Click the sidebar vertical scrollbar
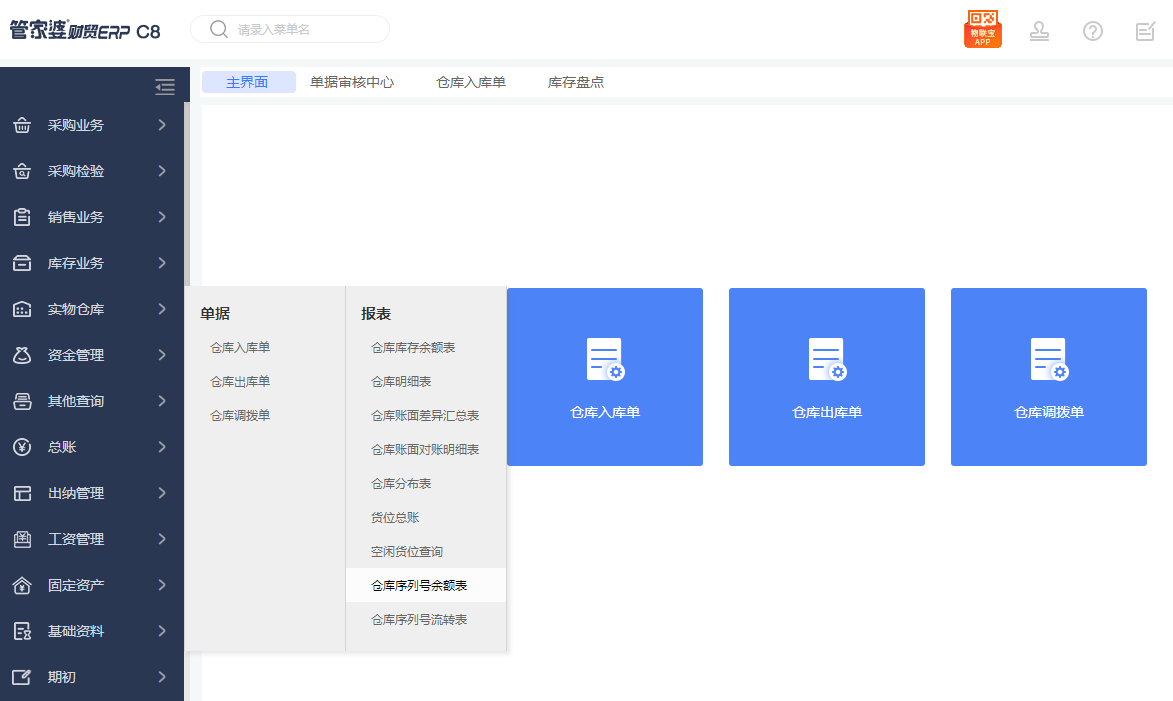1173x701 pixels. click(x=187, y=195)
